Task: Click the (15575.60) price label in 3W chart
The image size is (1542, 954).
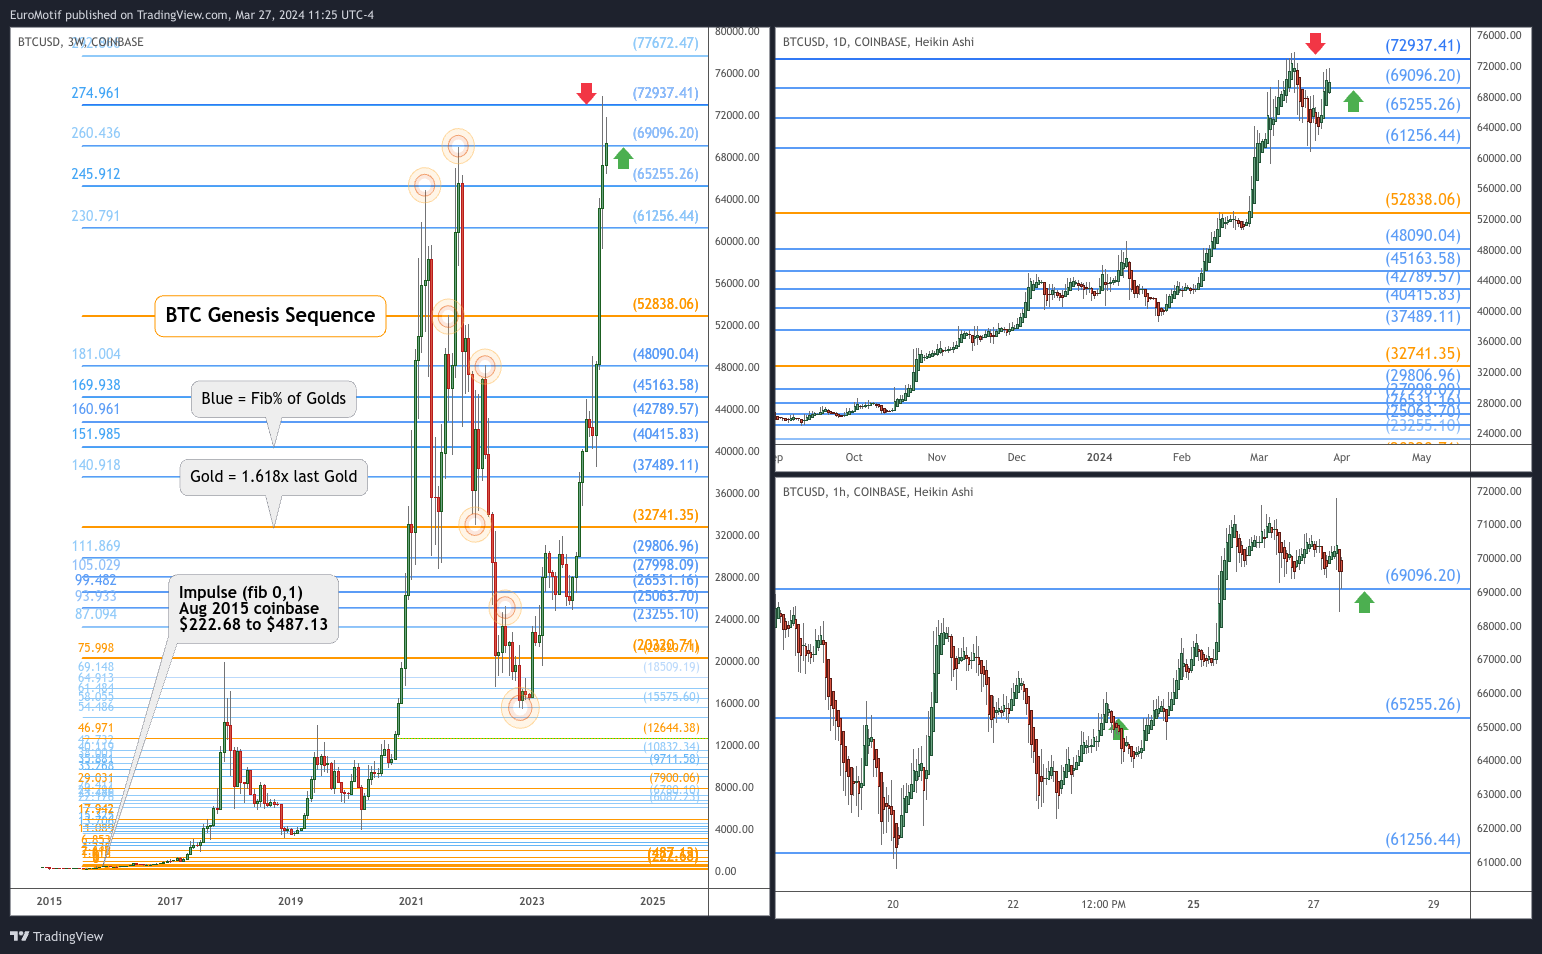Action: click(671, 697)
